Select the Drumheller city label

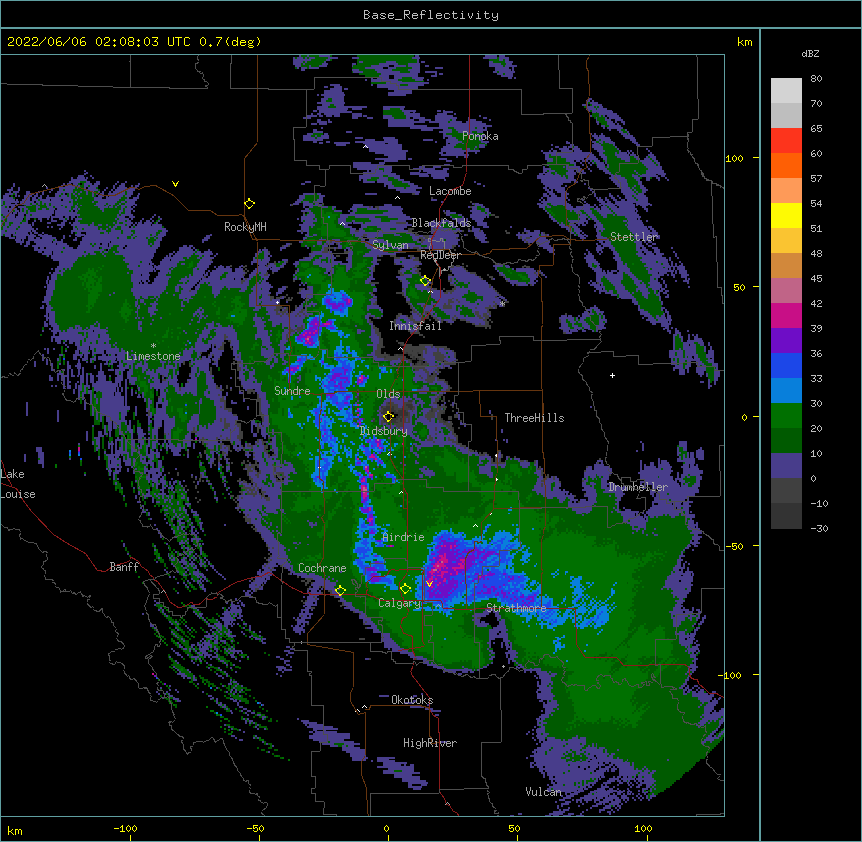click(638, 487)
